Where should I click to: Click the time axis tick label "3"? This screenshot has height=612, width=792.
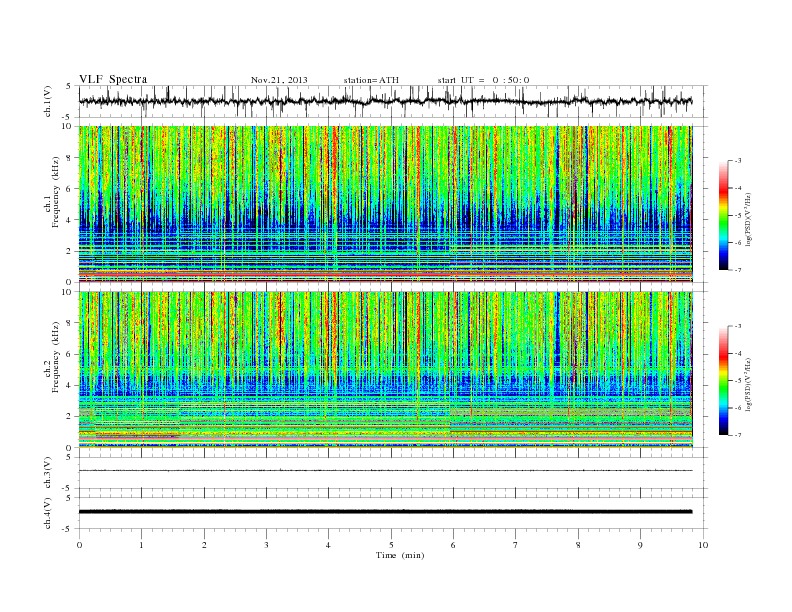coord(266,545)
